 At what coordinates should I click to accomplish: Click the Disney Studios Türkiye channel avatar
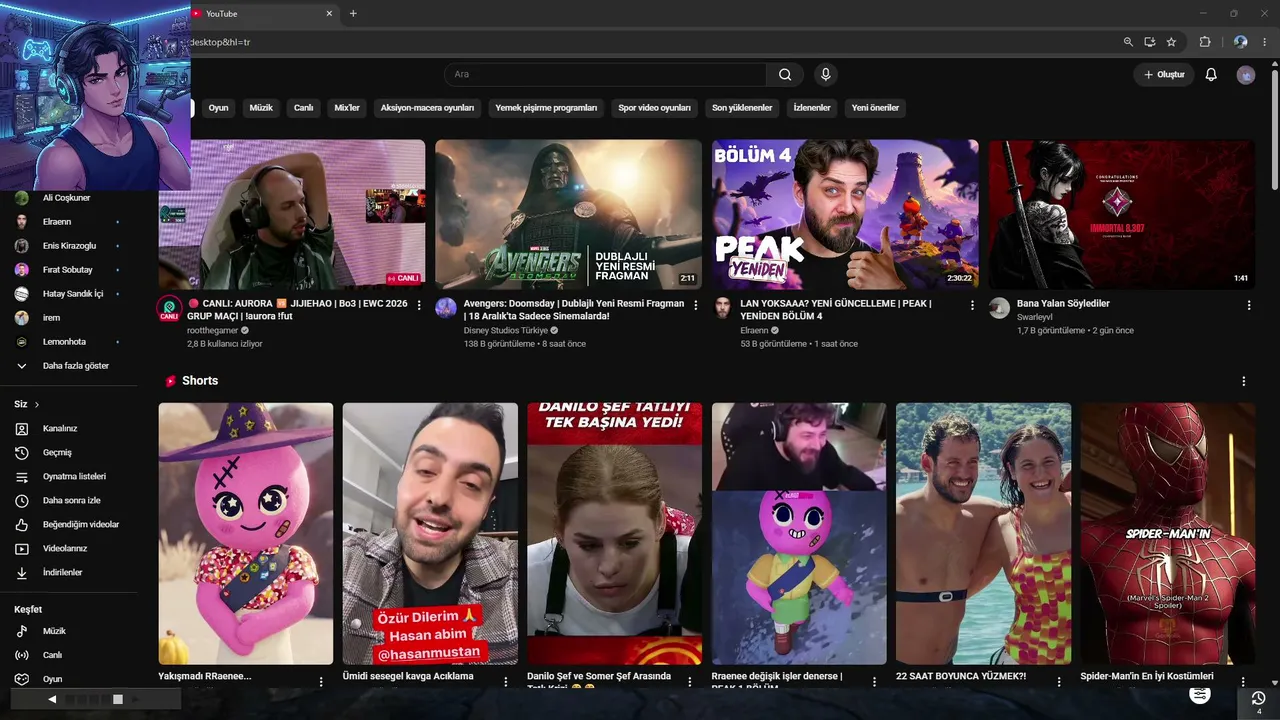tap(446, 307)
